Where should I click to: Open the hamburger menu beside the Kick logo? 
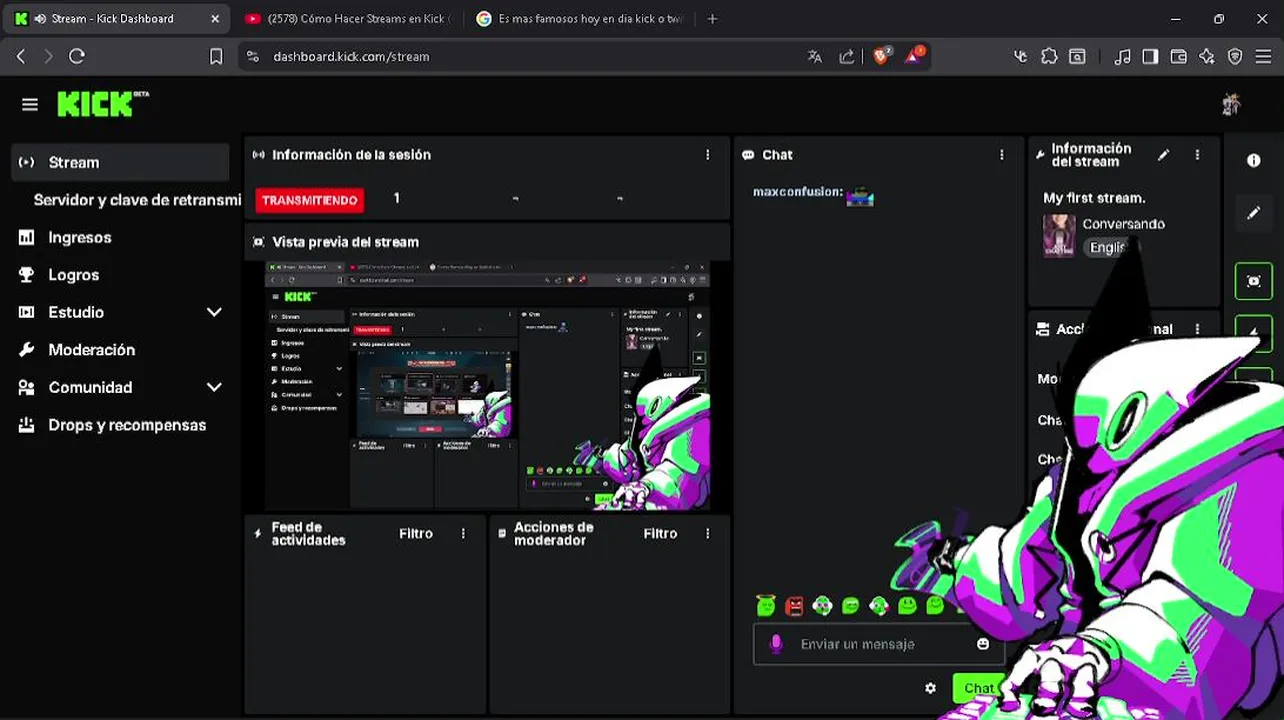coord(30,105)
